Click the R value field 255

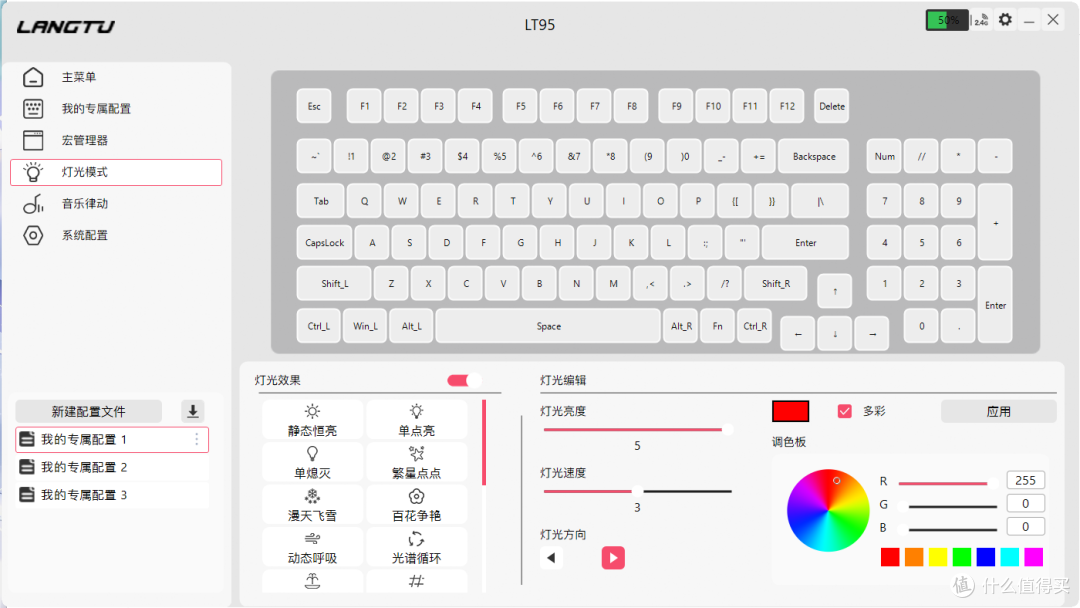click(1025, 481)
